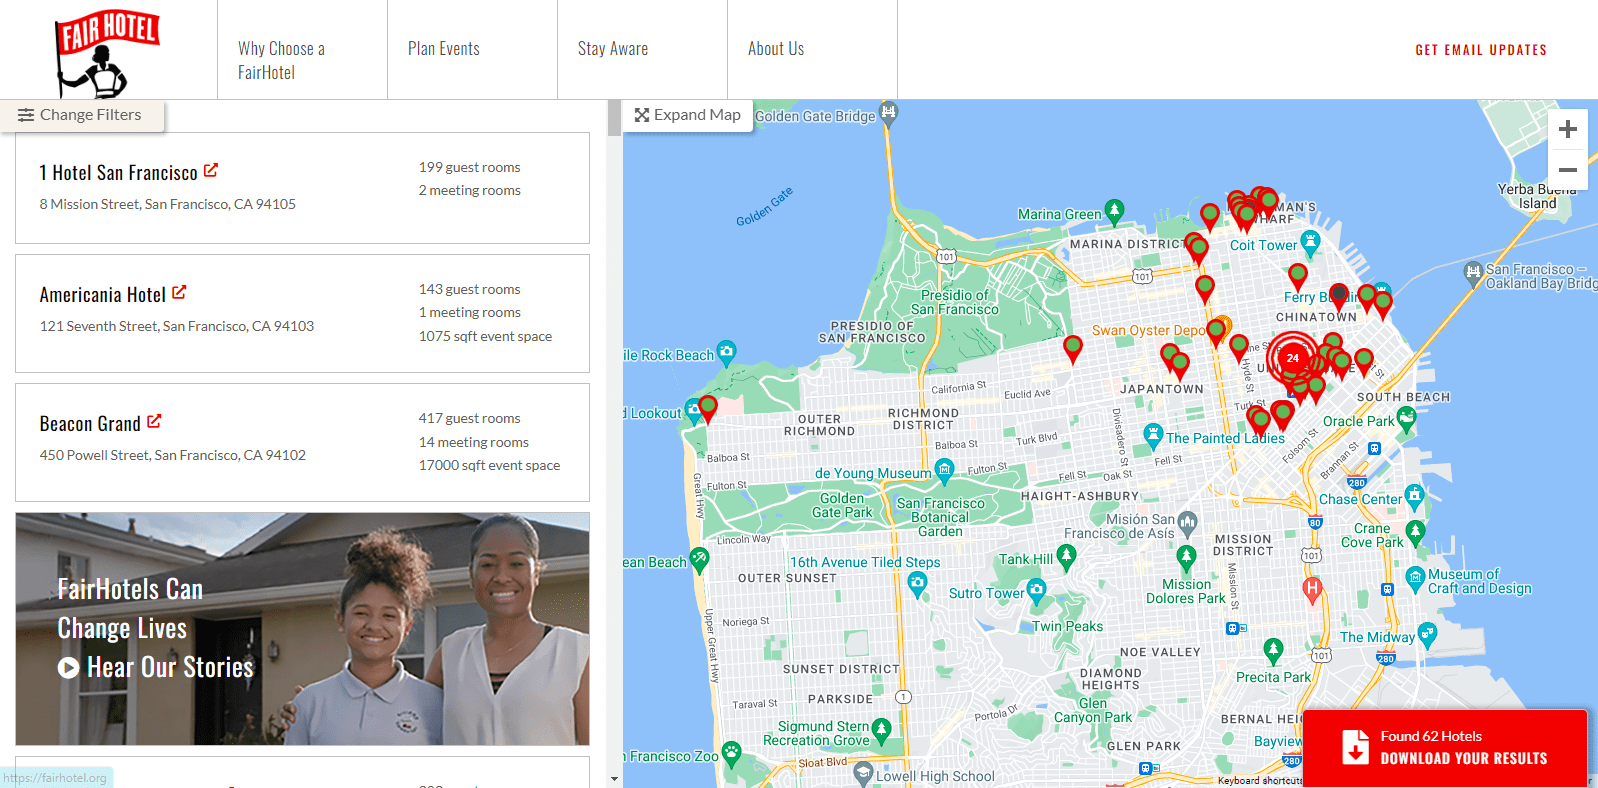Click the Chase Center pin
This screenshot has height=788, width=1598.
click(1414, 496)
